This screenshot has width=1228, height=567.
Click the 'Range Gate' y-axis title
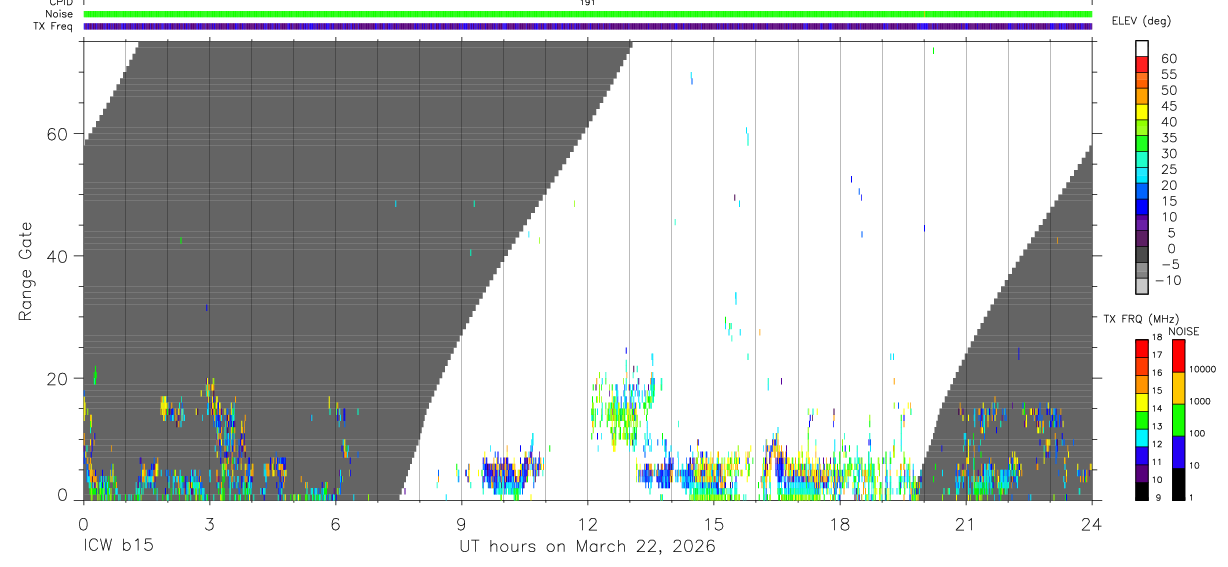tap(26, 271)
